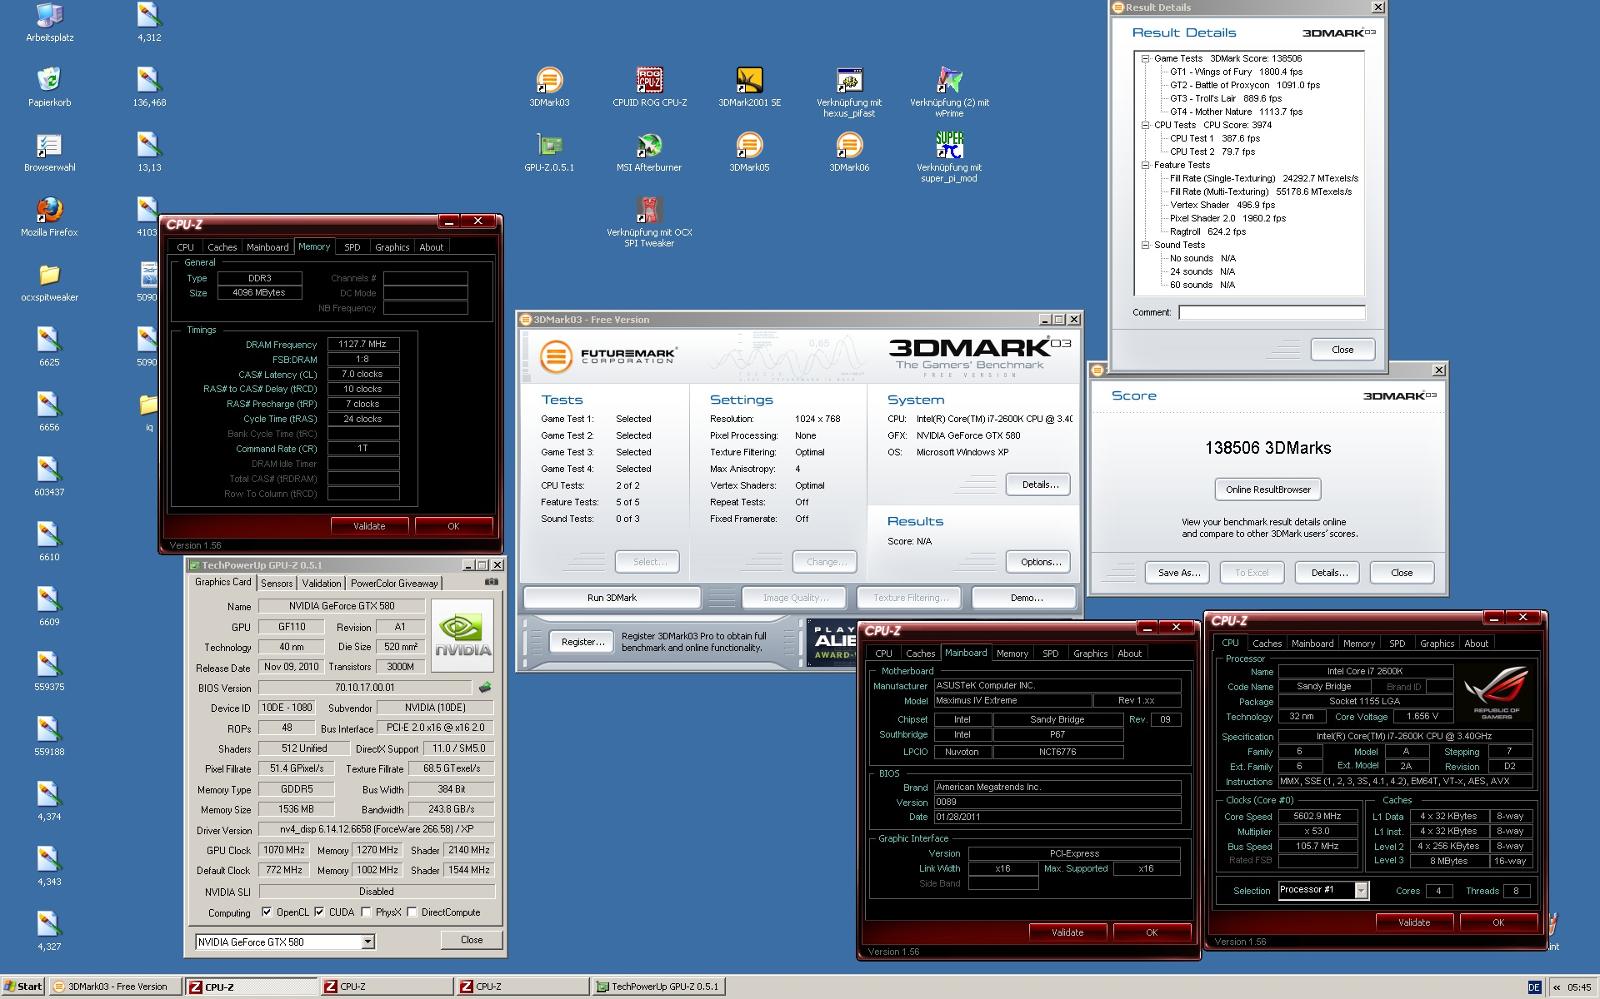Open the PowerColor Giveaway tab

(394, 583)
